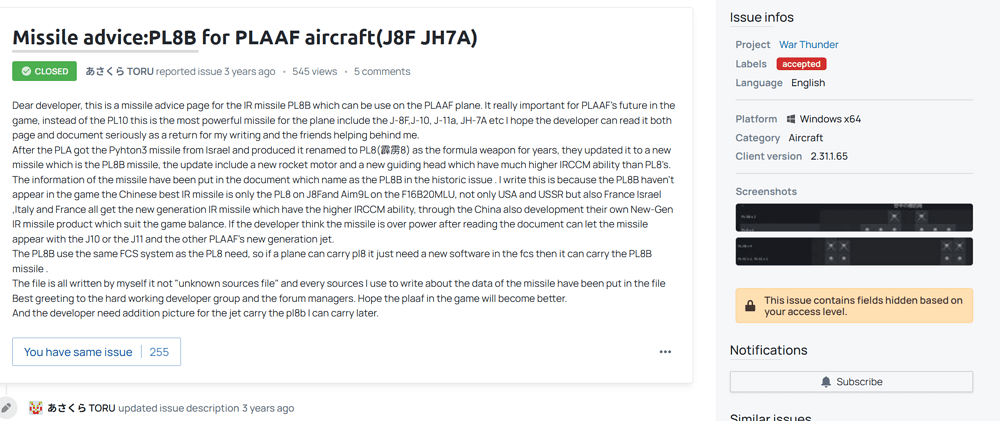Click the bell icon on Subscribe

(826, 382)
